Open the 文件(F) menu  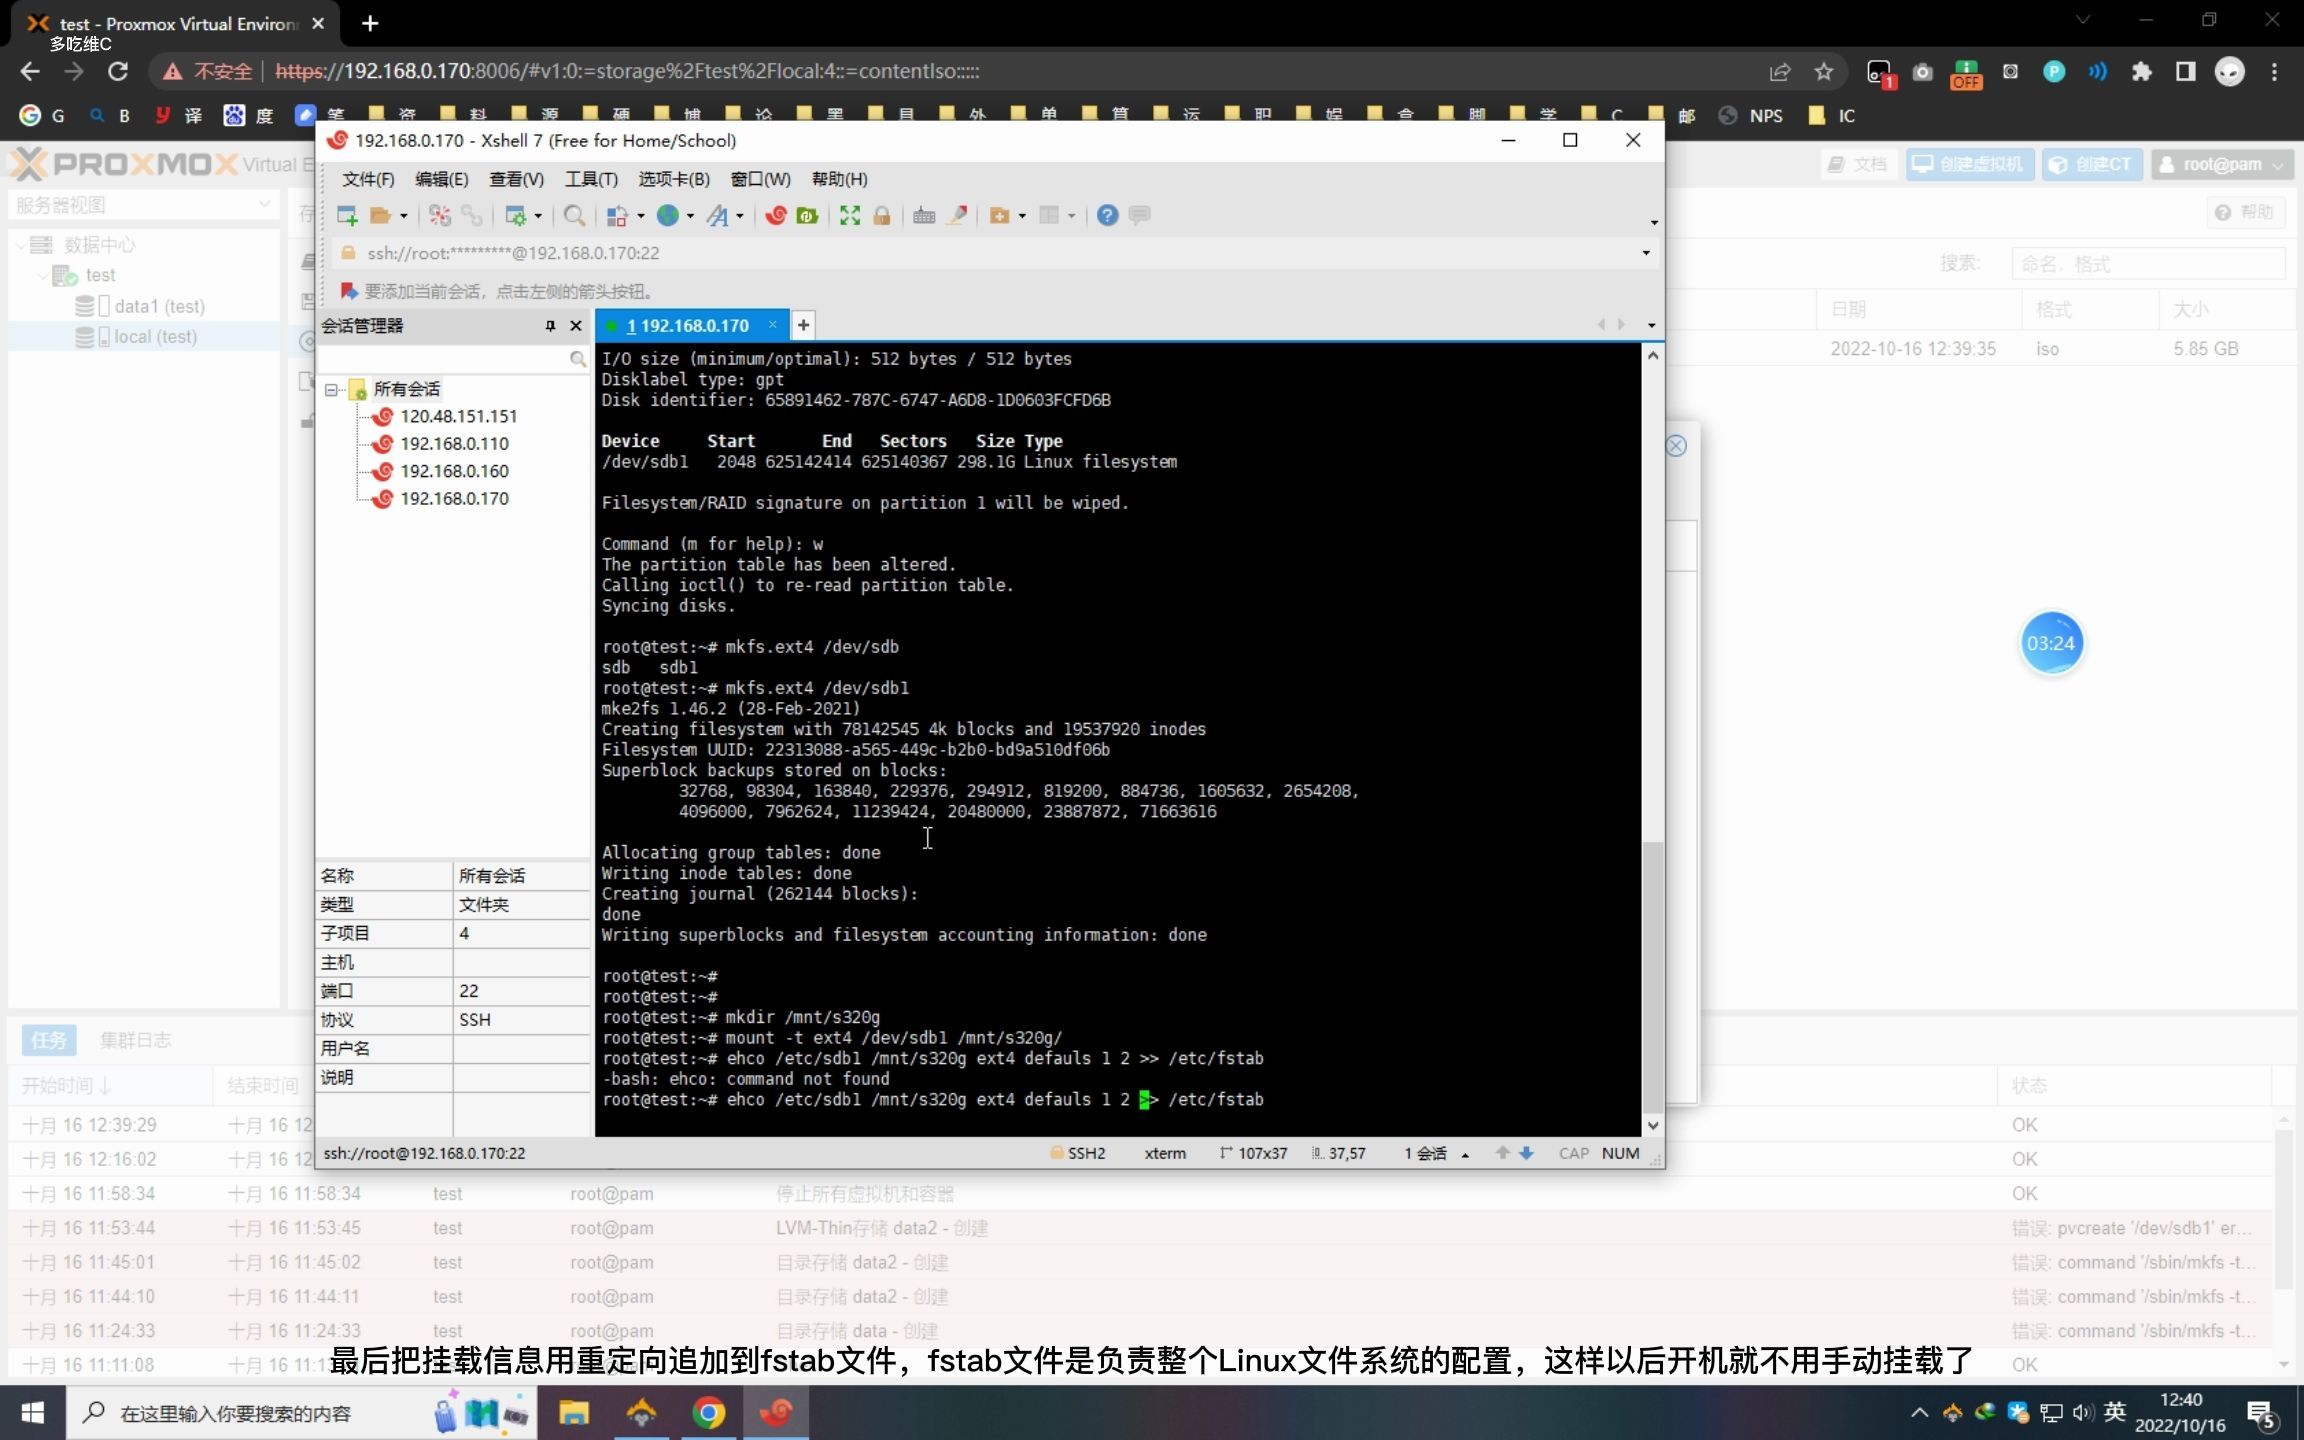pyautogui.click(x=368, y=179)
